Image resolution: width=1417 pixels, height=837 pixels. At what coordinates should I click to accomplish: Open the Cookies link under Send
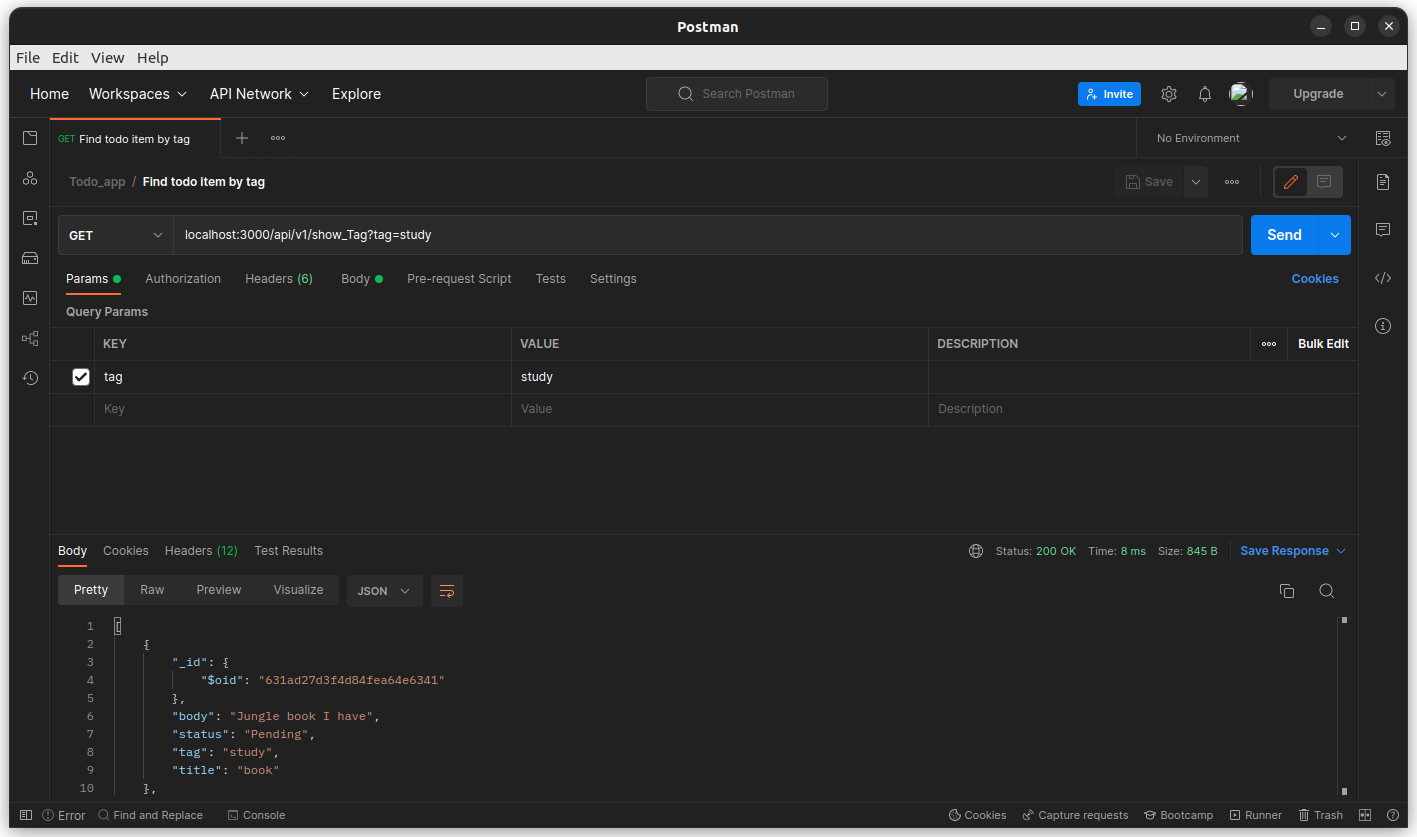tap(1315, 279)
